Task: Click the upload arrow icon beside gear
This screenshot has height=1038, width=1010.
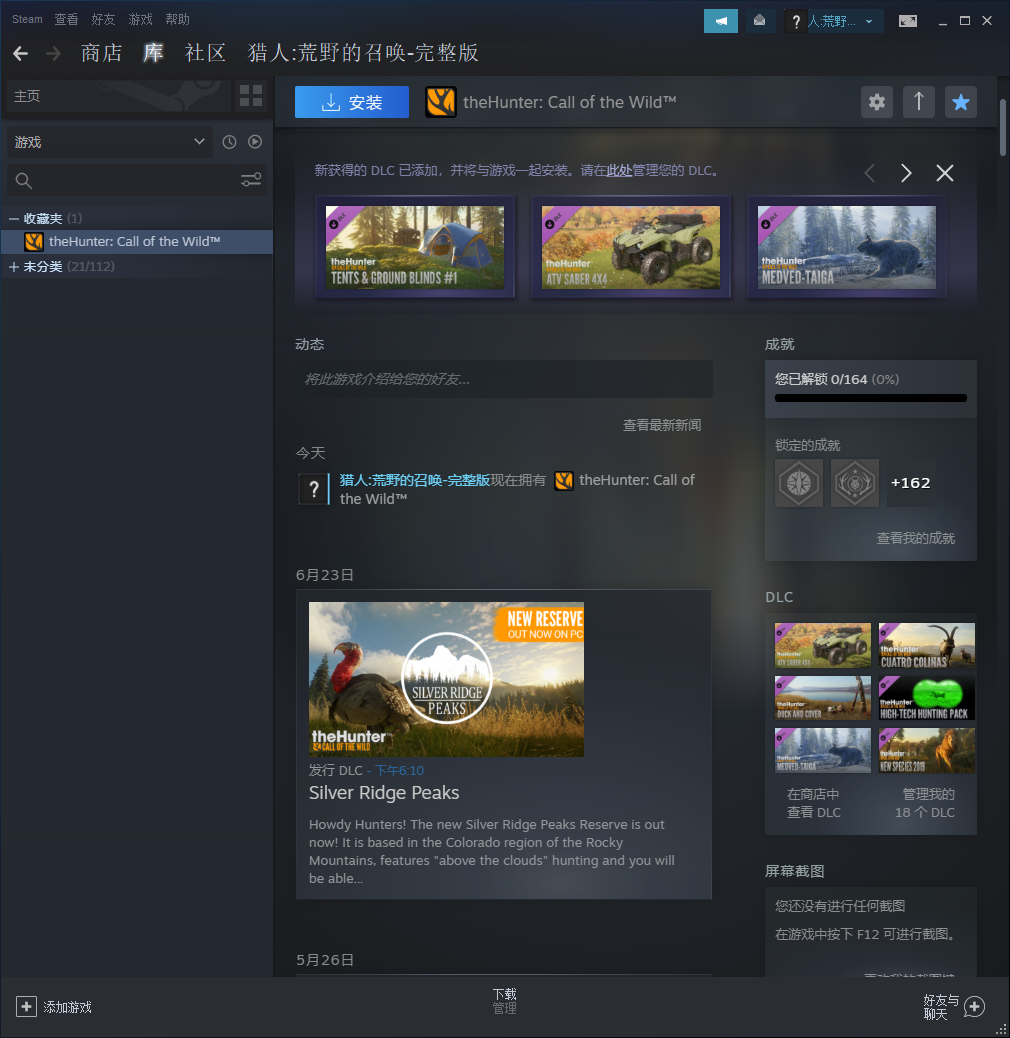Action: [919, 102]
